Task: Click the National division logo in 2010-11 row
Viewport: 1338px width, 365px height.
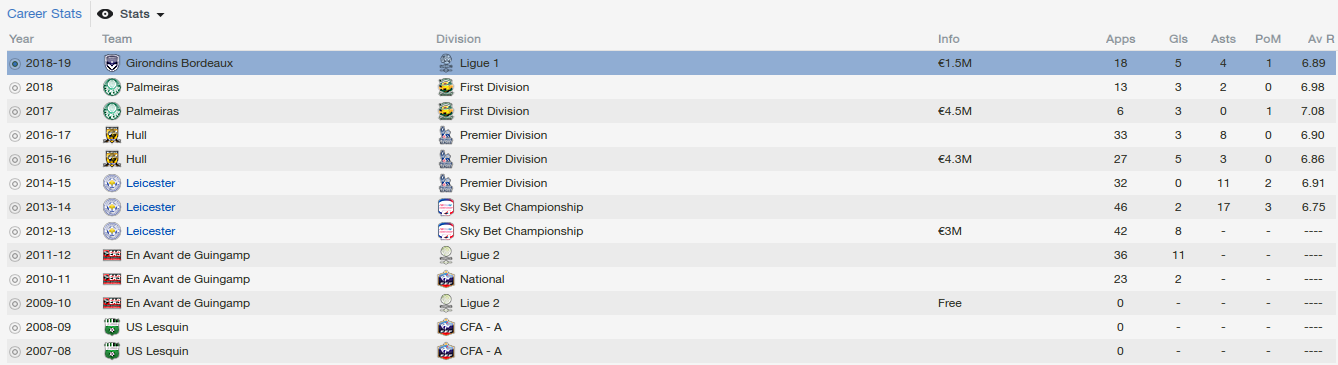Action: coord(446,279)
